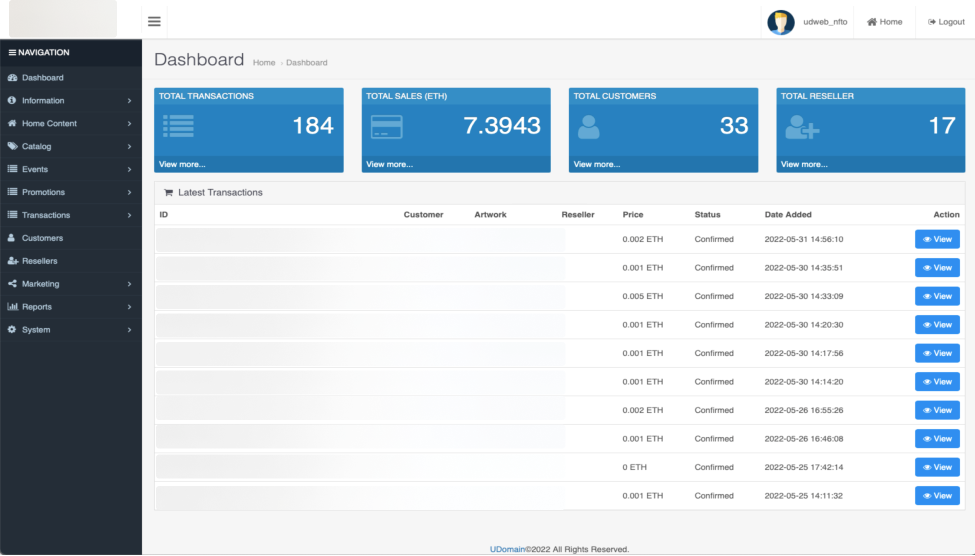
Task: Click the Home button in header
Action: point(884,22)
